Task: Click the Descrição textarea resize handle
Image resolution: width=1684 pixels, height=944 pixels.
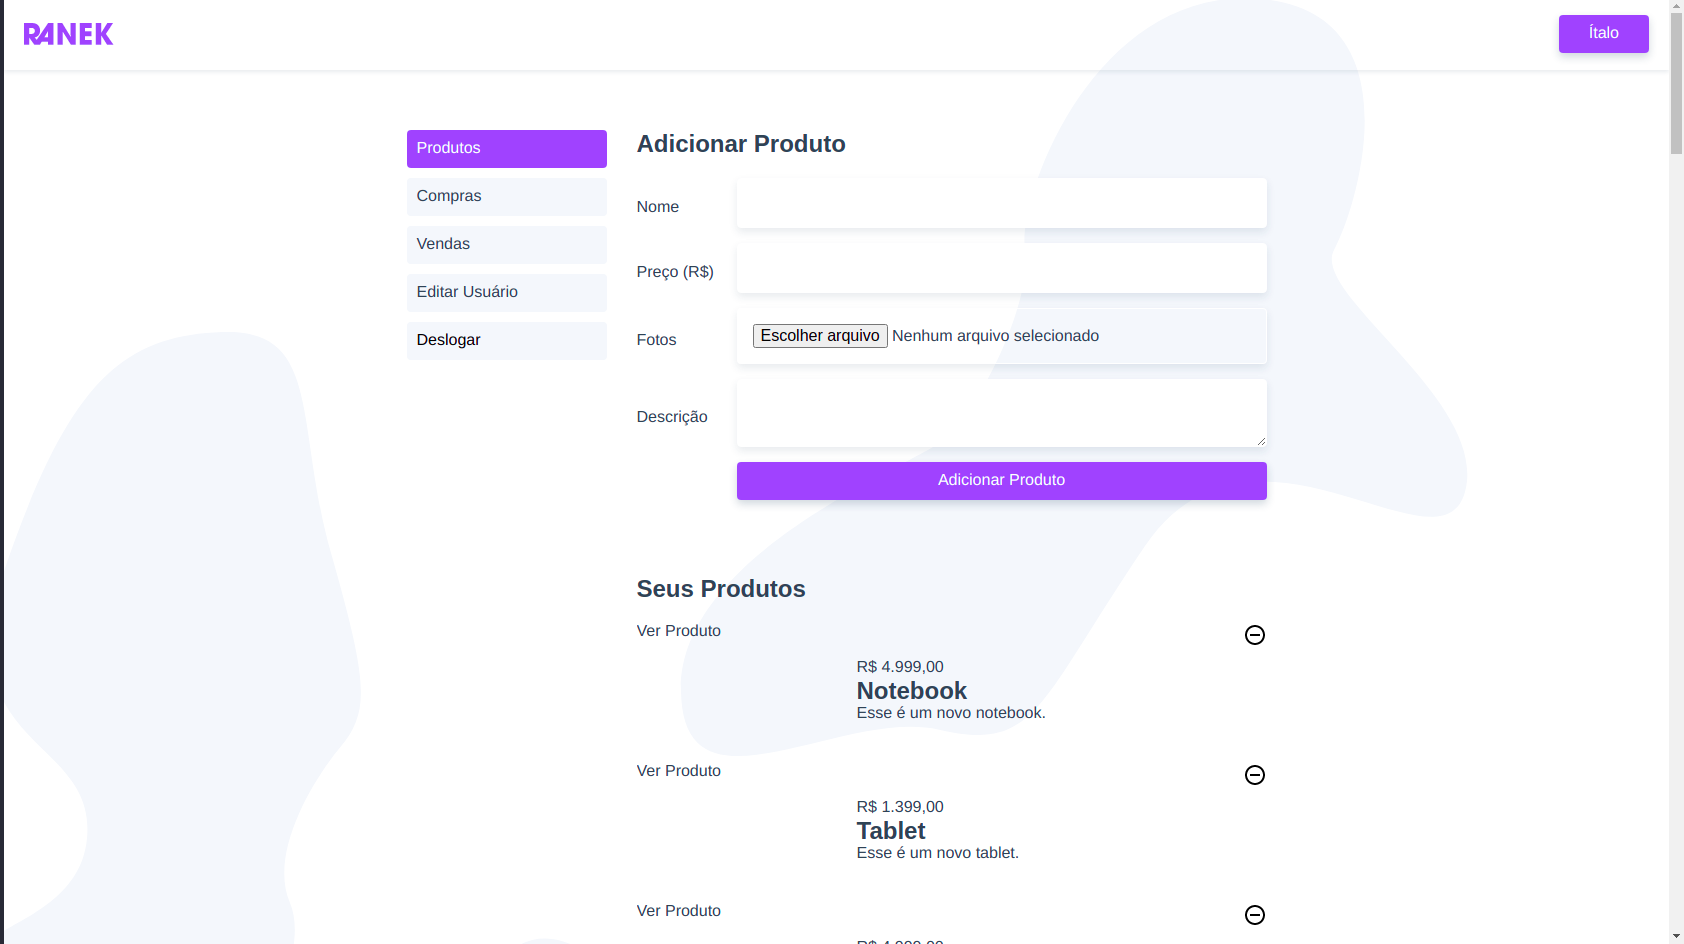Action: [1261, 441]
